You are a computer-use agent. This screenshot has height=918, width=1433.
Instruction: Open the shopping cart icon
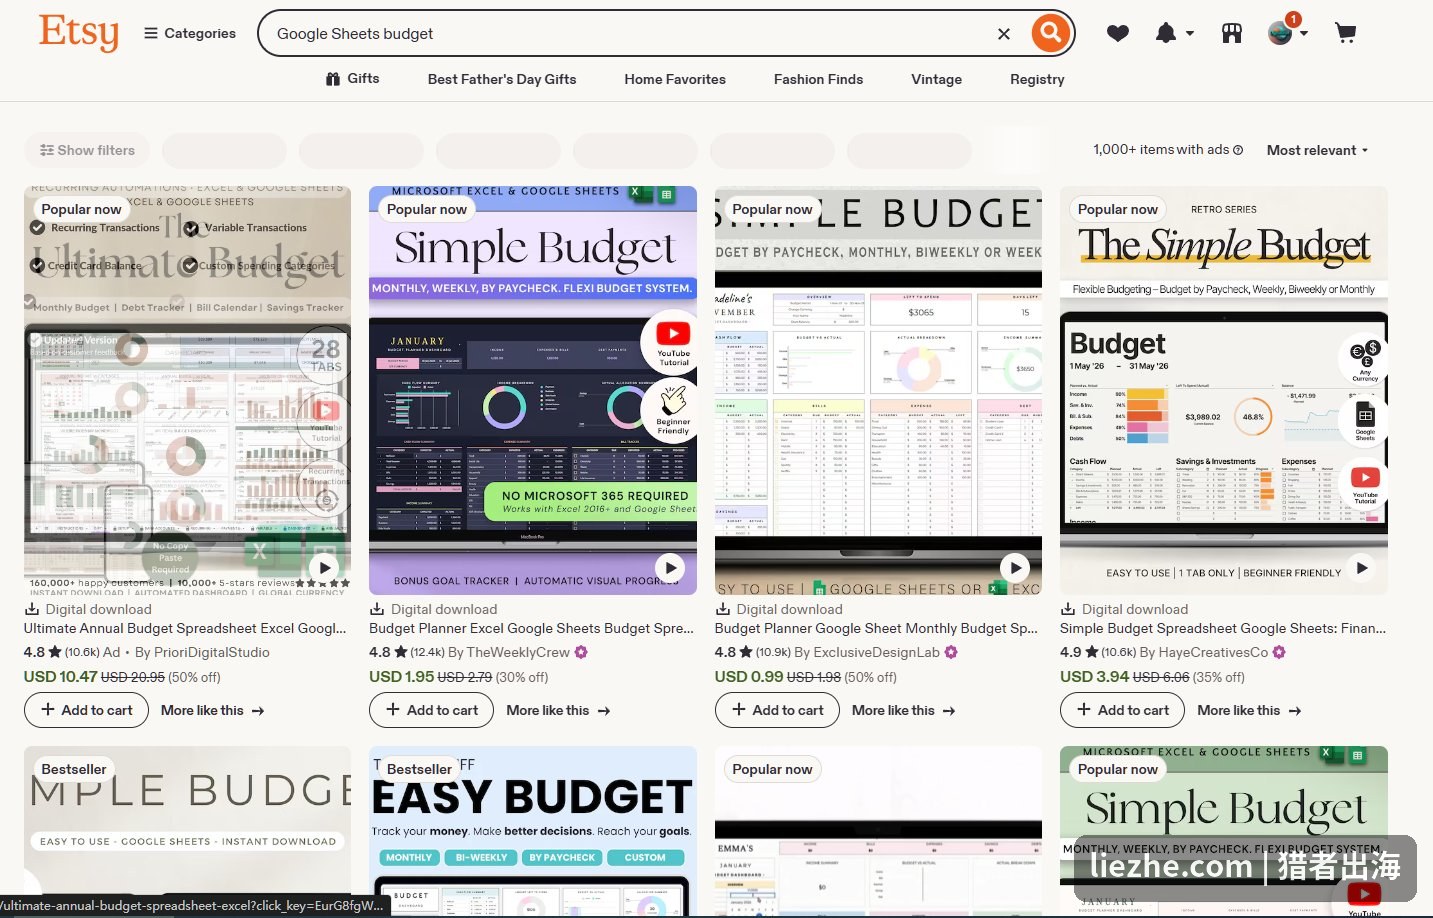pyautogui.click(x=1346, y=34)
